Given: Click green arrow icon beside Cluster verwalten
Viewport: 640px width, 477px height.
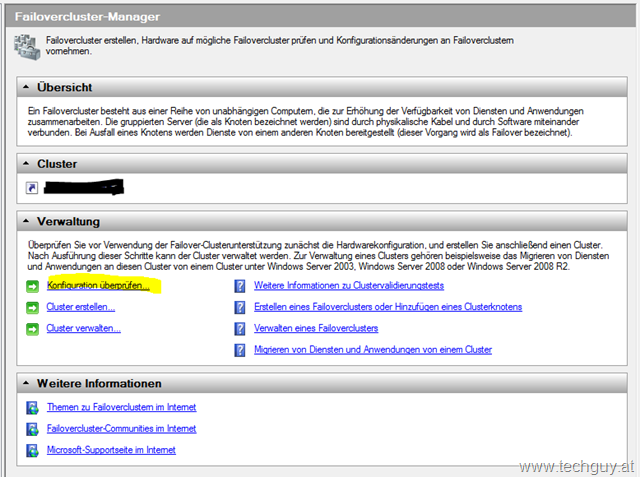Looking at the screenshot, I should [x=33, y=328].
